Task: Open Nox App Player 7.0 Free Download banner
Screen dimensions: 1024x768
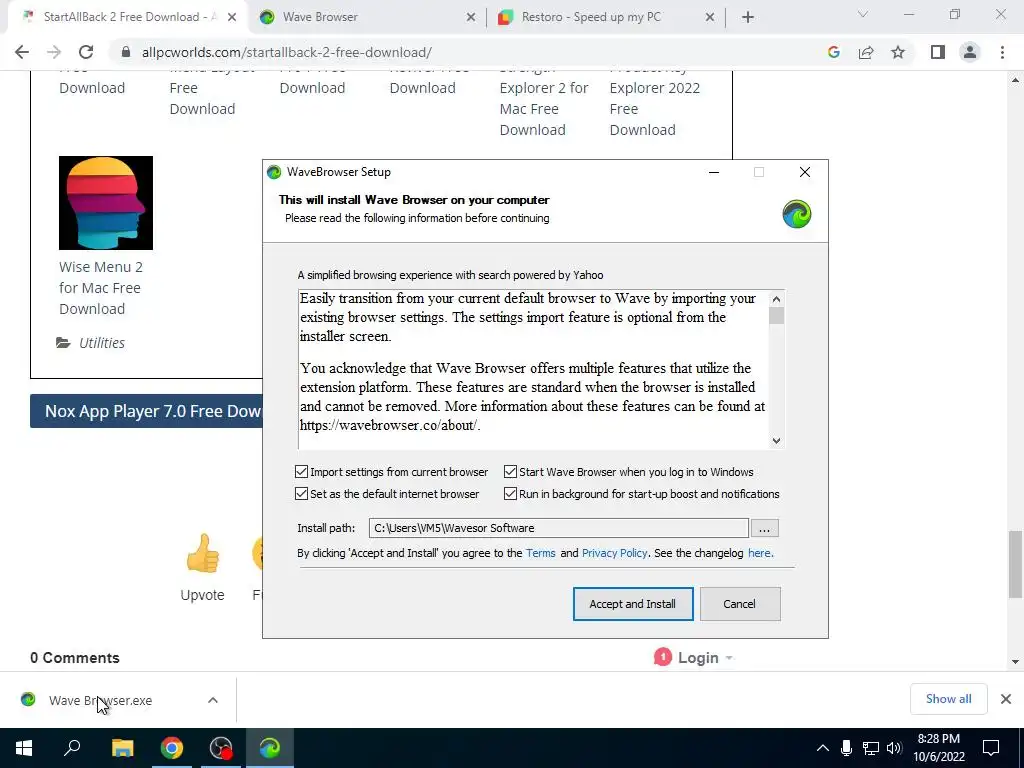Action: coord(146,411)
